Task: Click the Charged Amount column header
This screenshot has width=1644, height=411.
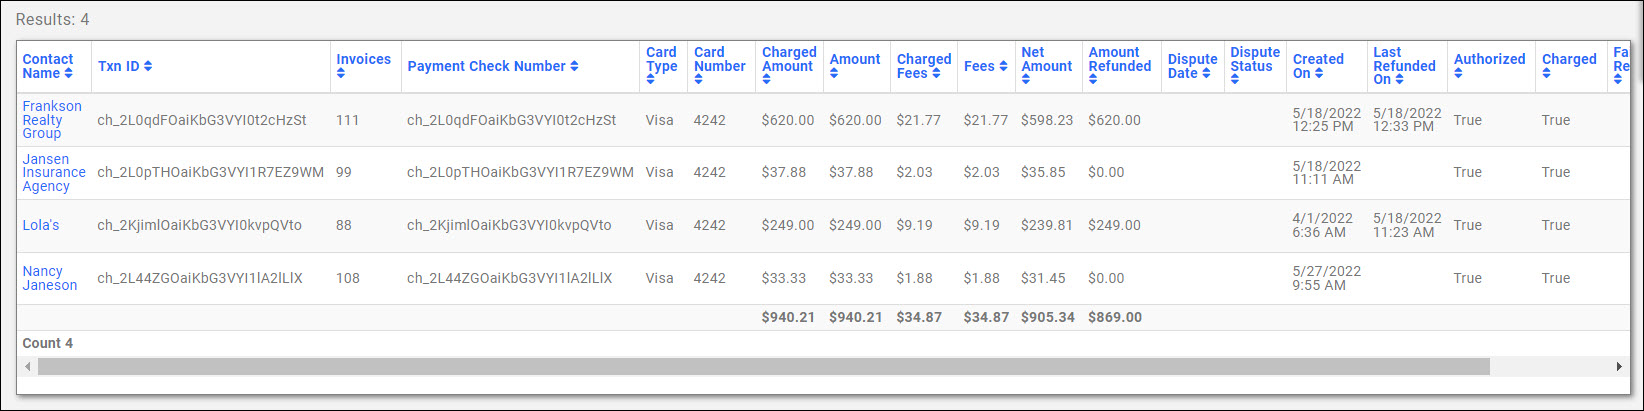Action: pyautogui.click(x=788, y=60)
